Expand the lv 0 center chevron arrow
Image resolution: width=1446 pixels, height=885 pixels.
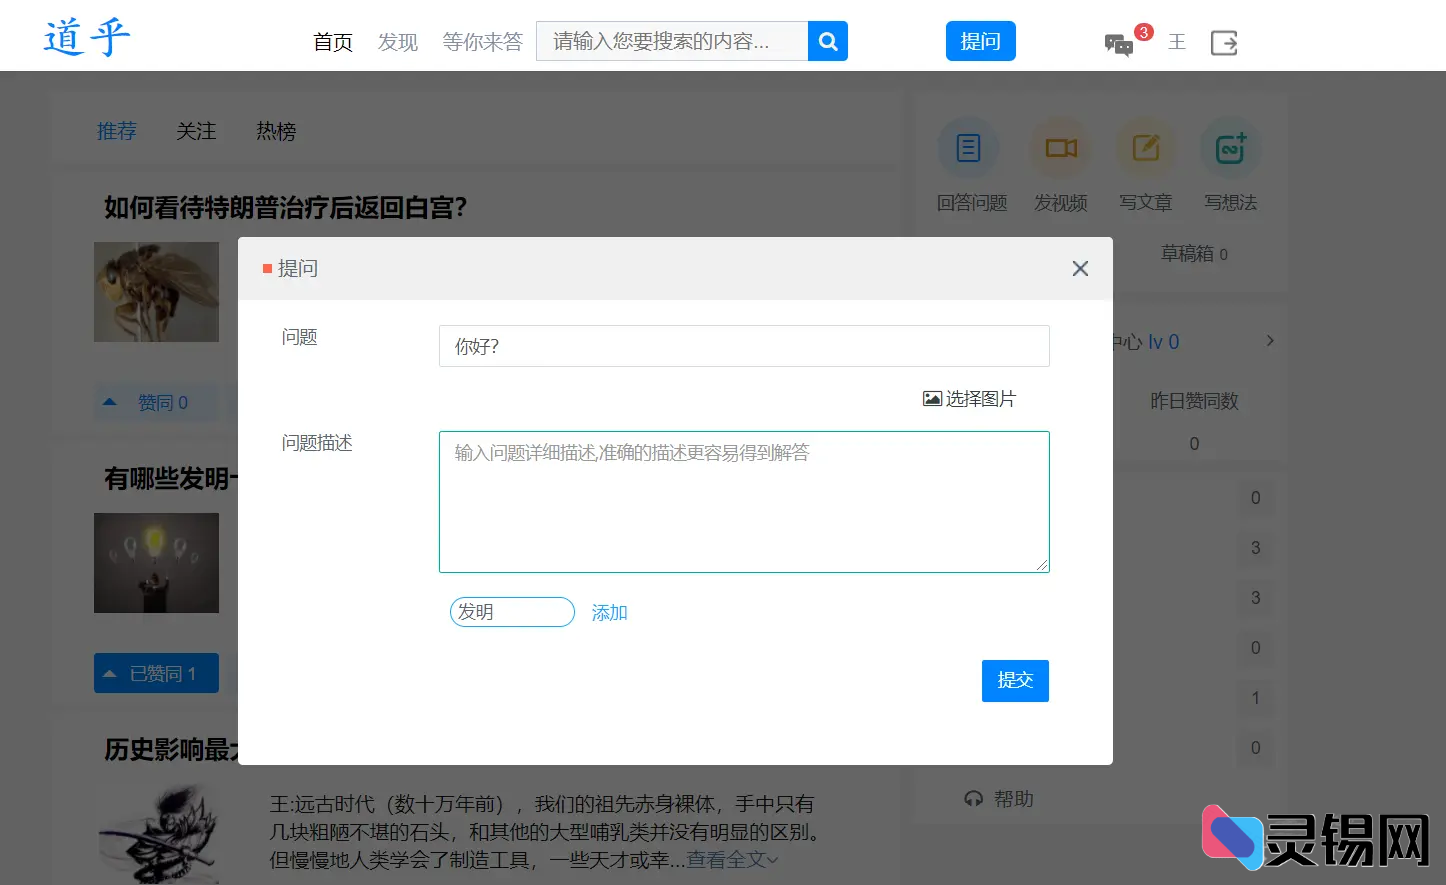pyautogui.click(x=1270, y=341)
